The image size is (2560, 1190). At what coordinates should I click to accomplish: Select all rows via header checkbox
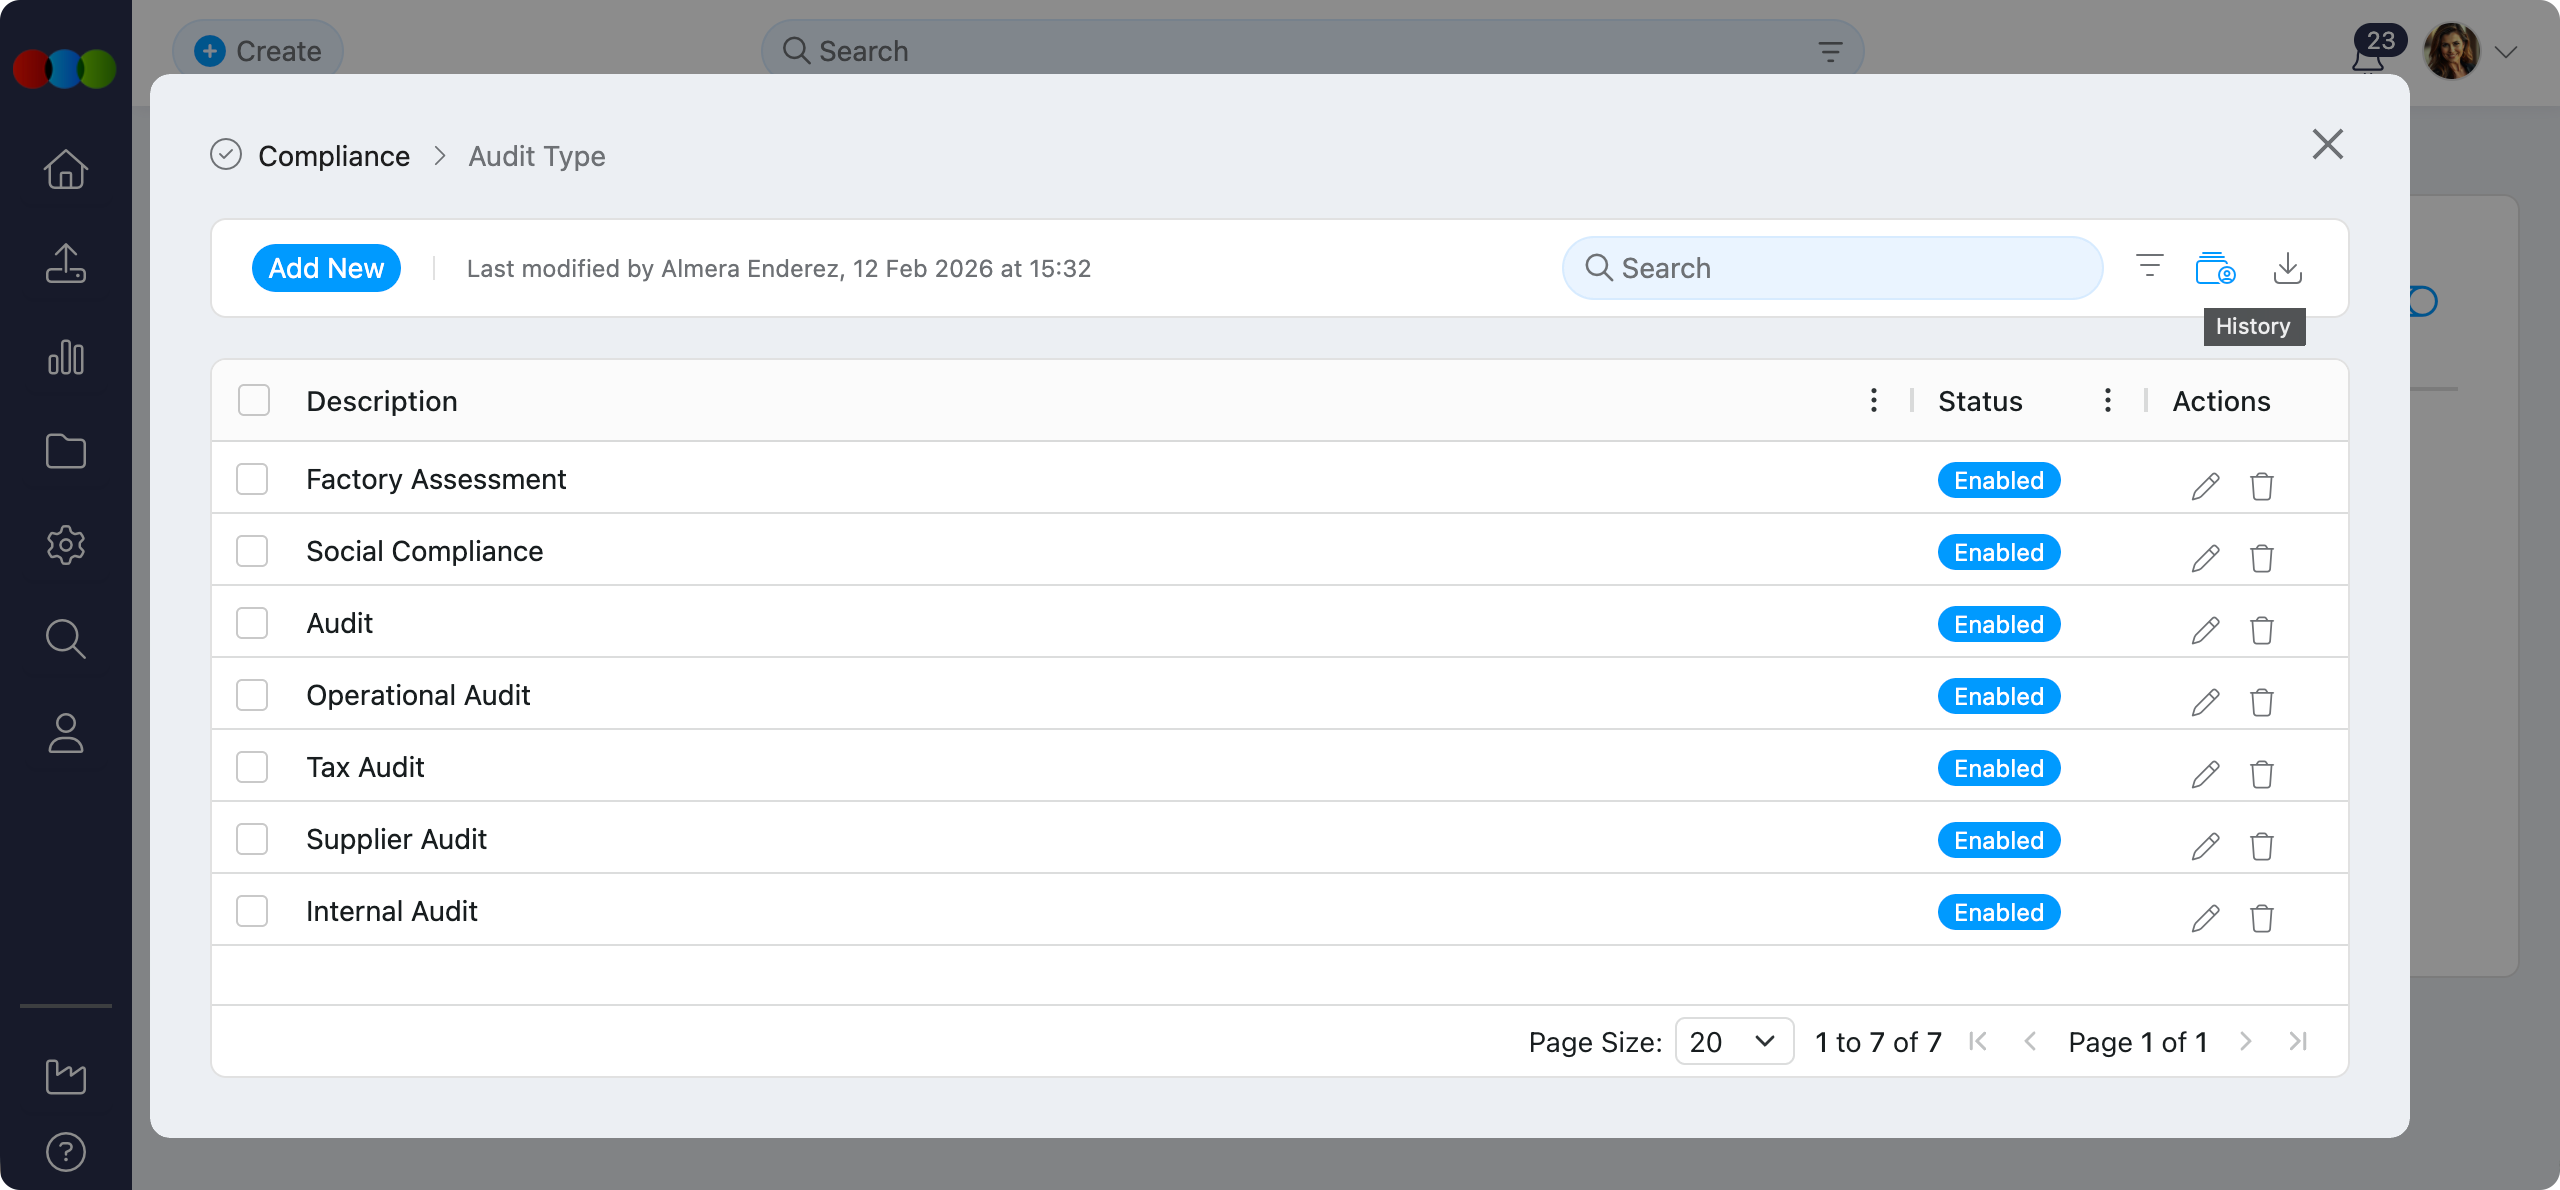[x=254, y=400]
